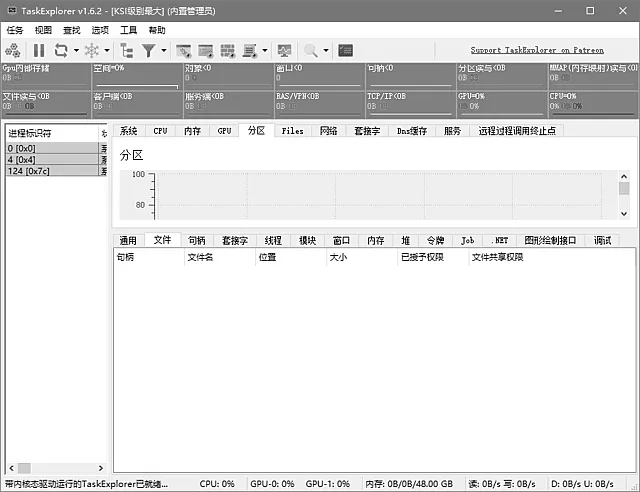
Task: Open the 远程过程调用终止点 tab
Action: click(517, 131)
